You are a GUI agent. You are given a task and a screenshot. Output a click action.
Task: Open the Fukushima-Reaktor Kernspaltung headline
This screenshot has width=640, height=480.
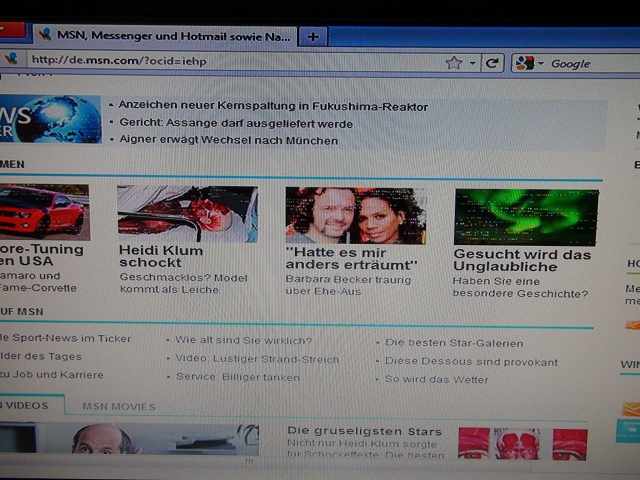pyautogui.click(x=273, y=106)
